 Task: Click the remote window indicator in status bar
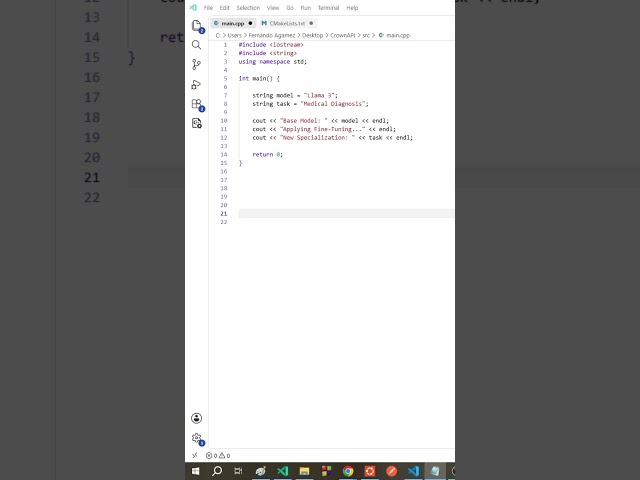tap(195, 456)
